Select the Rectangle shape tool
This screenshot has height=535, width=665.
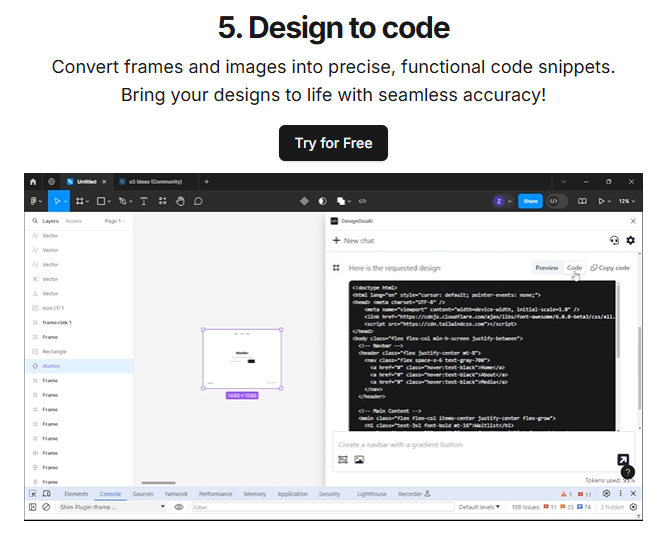[101, 201]
